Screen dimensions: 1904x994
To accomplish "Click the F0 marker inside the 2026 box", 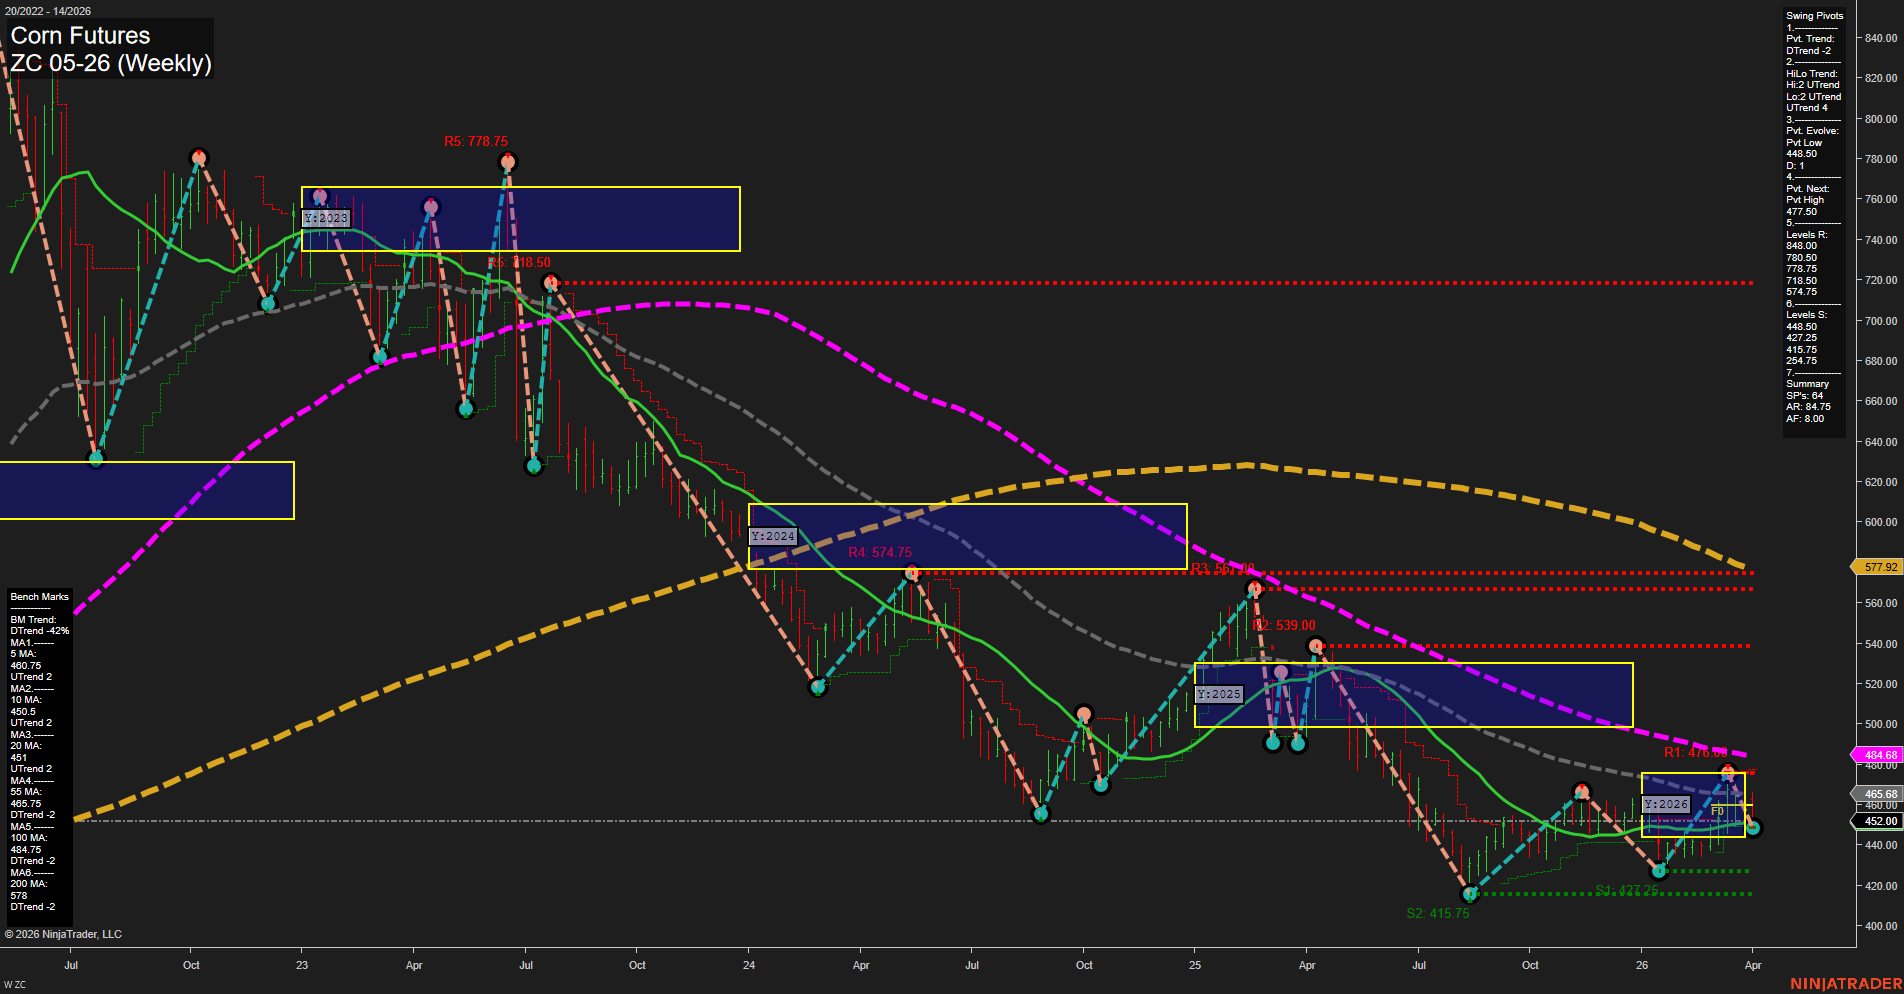I will 1716,811.
